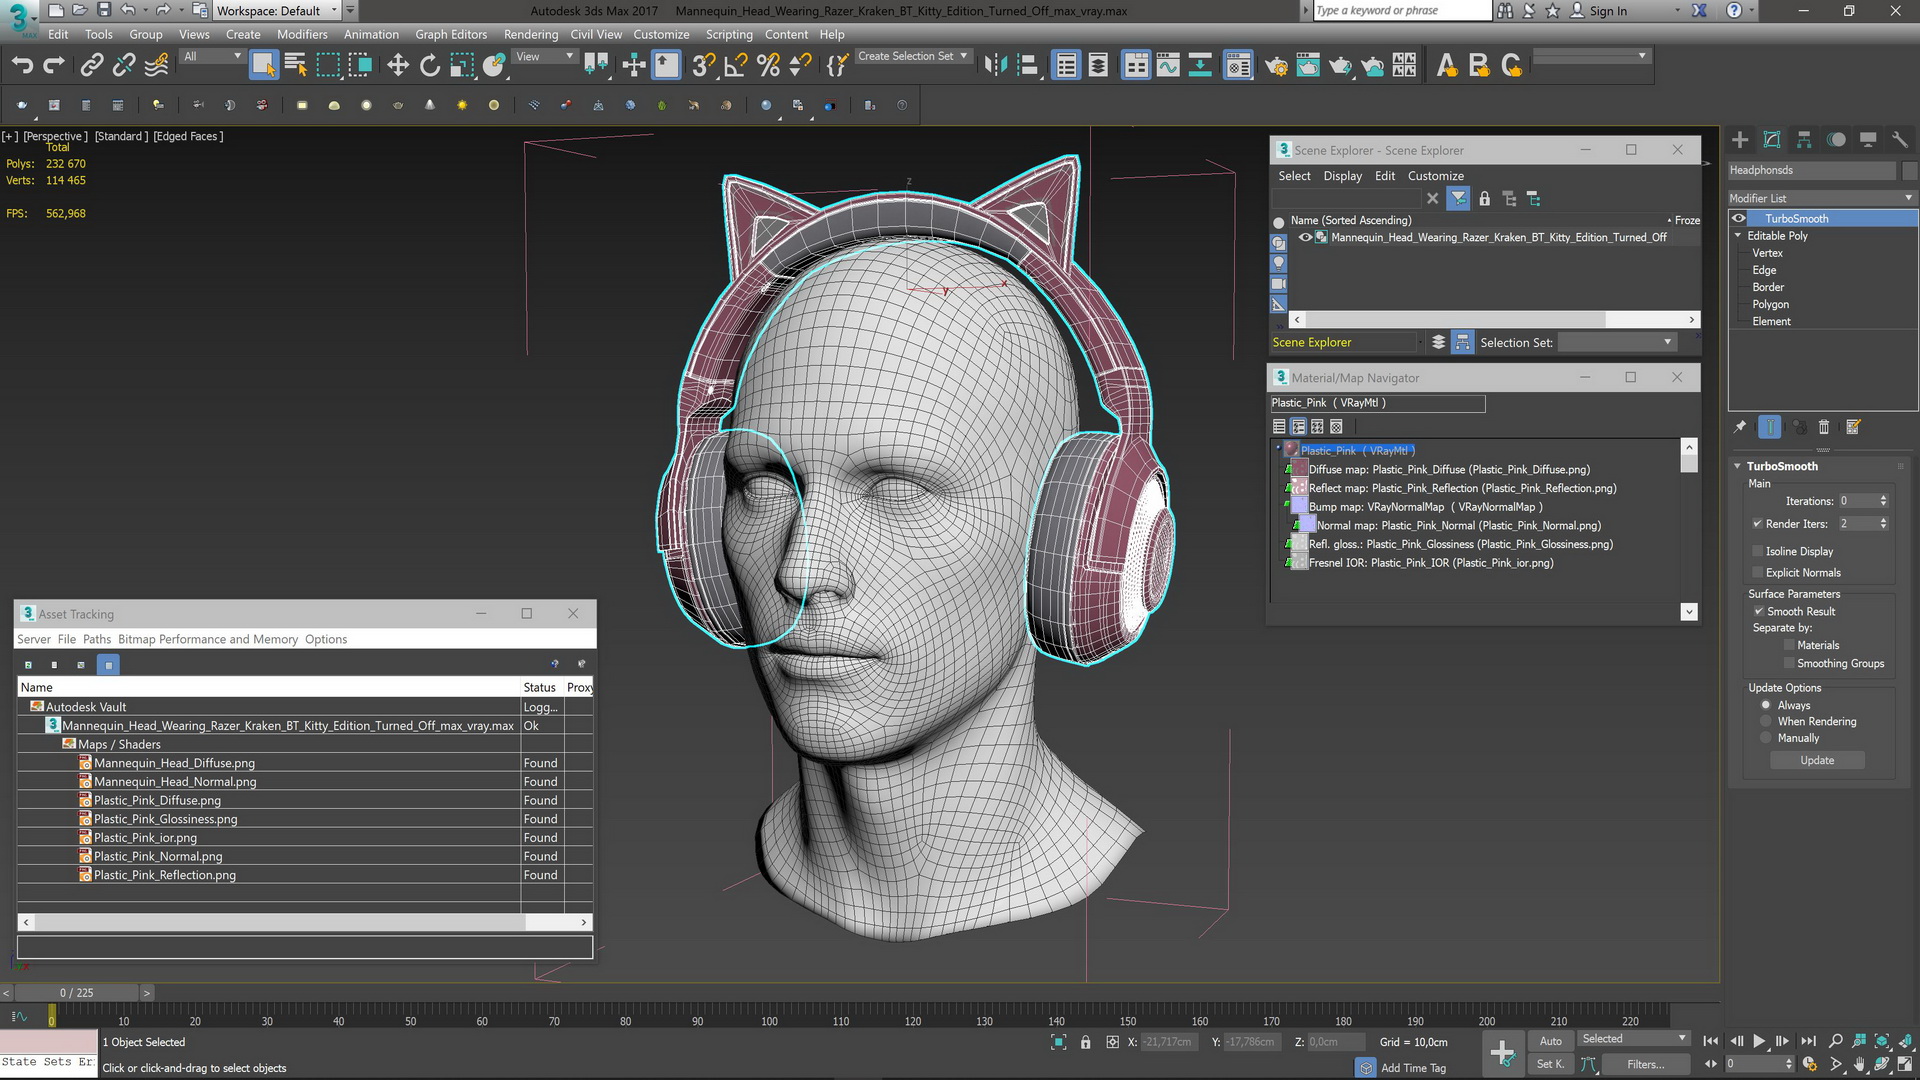Screen dimensions: 1920x1080
Task: Toggle the Scene Explorer toolbar icon
Action: coord(1066,66)
